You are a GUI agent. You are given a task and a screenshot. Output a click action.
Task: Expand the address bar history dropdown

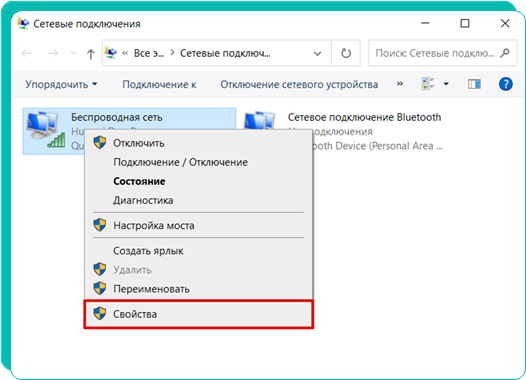[317, 53]
